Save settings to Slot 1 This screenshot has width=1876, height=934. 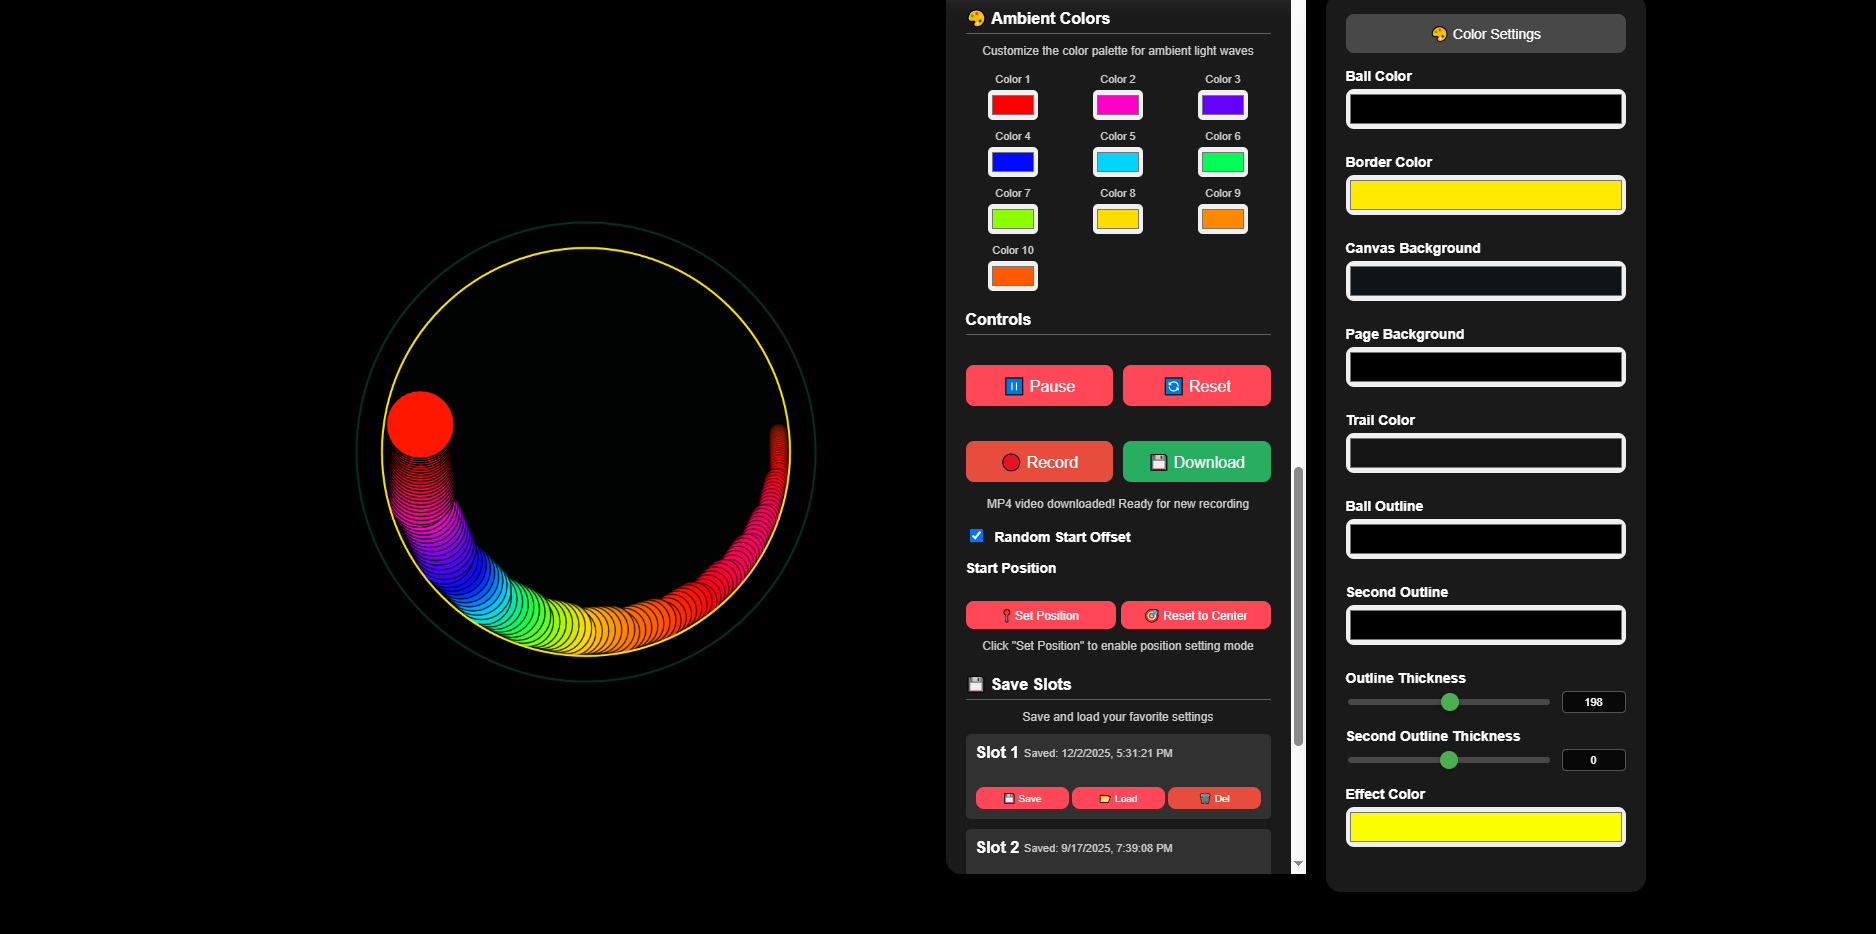point(1022,798)
